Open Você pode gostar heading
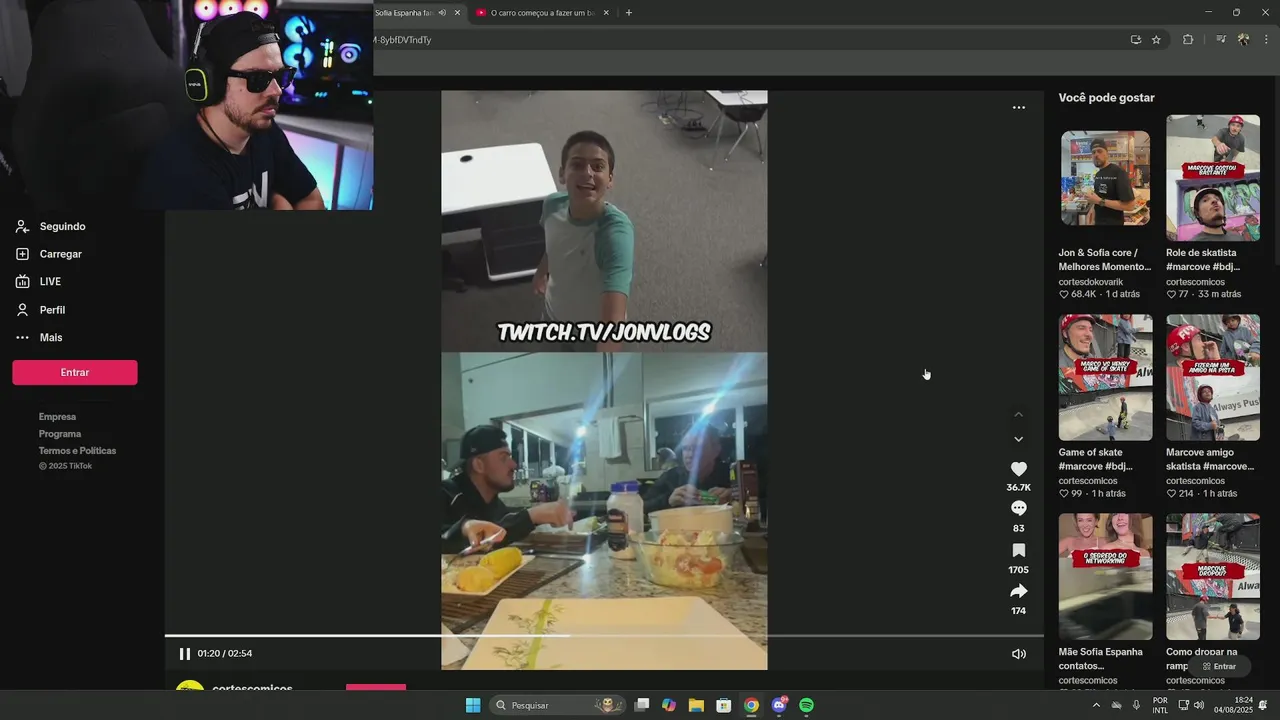Screen dimensions: 1280x720 tap(1107, 98)
